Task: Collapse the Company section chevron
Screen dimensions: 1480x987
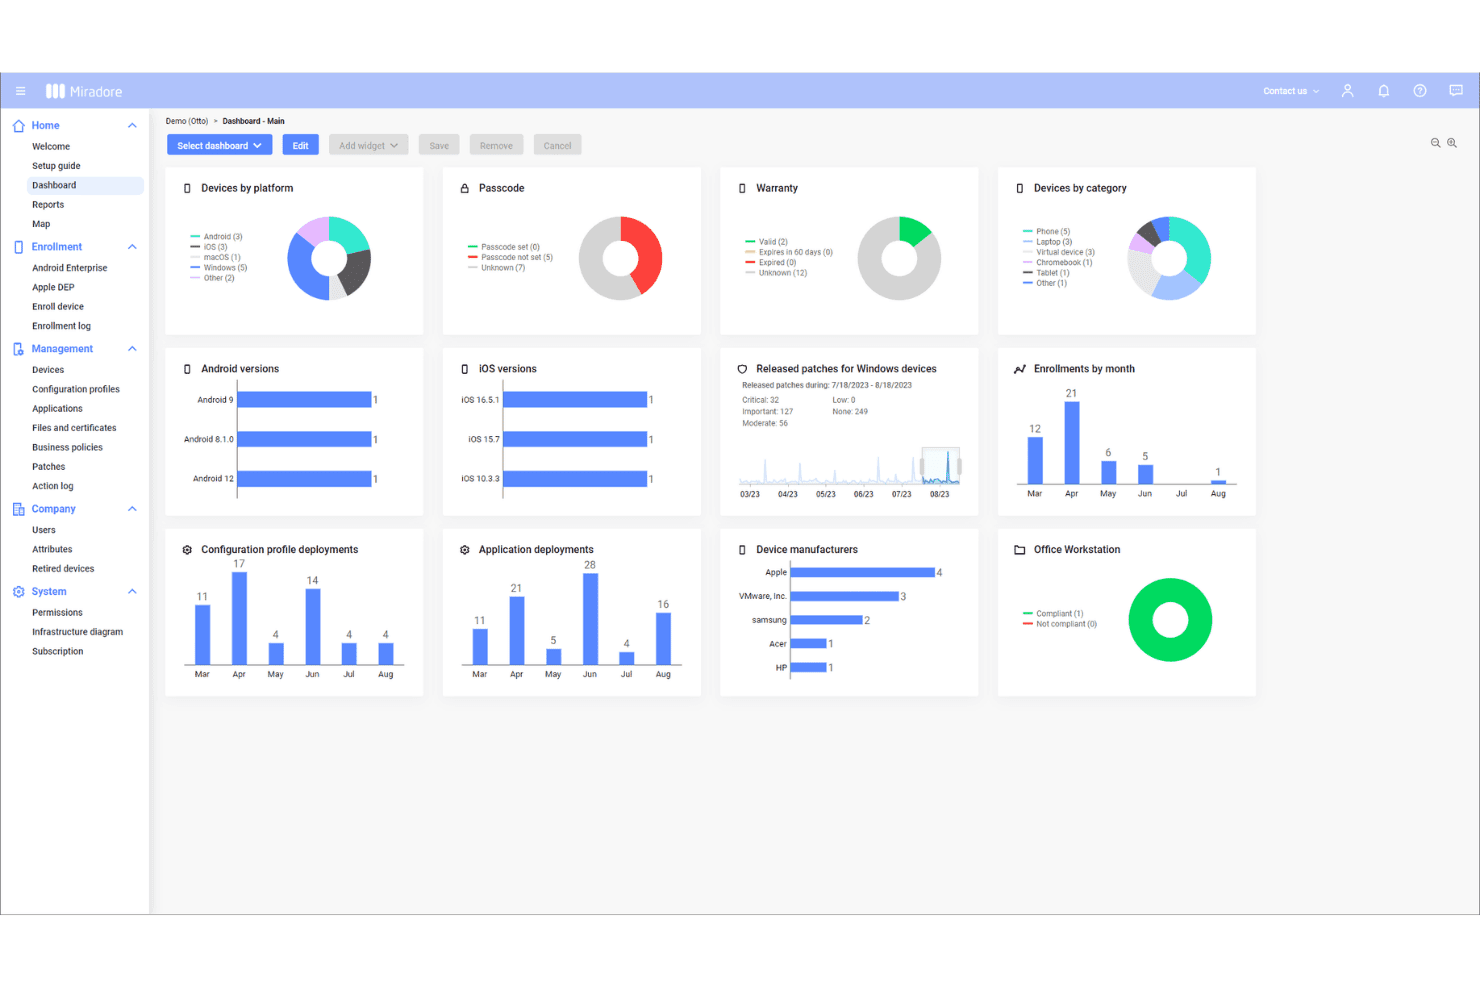Action: click(x=132, y=509)
